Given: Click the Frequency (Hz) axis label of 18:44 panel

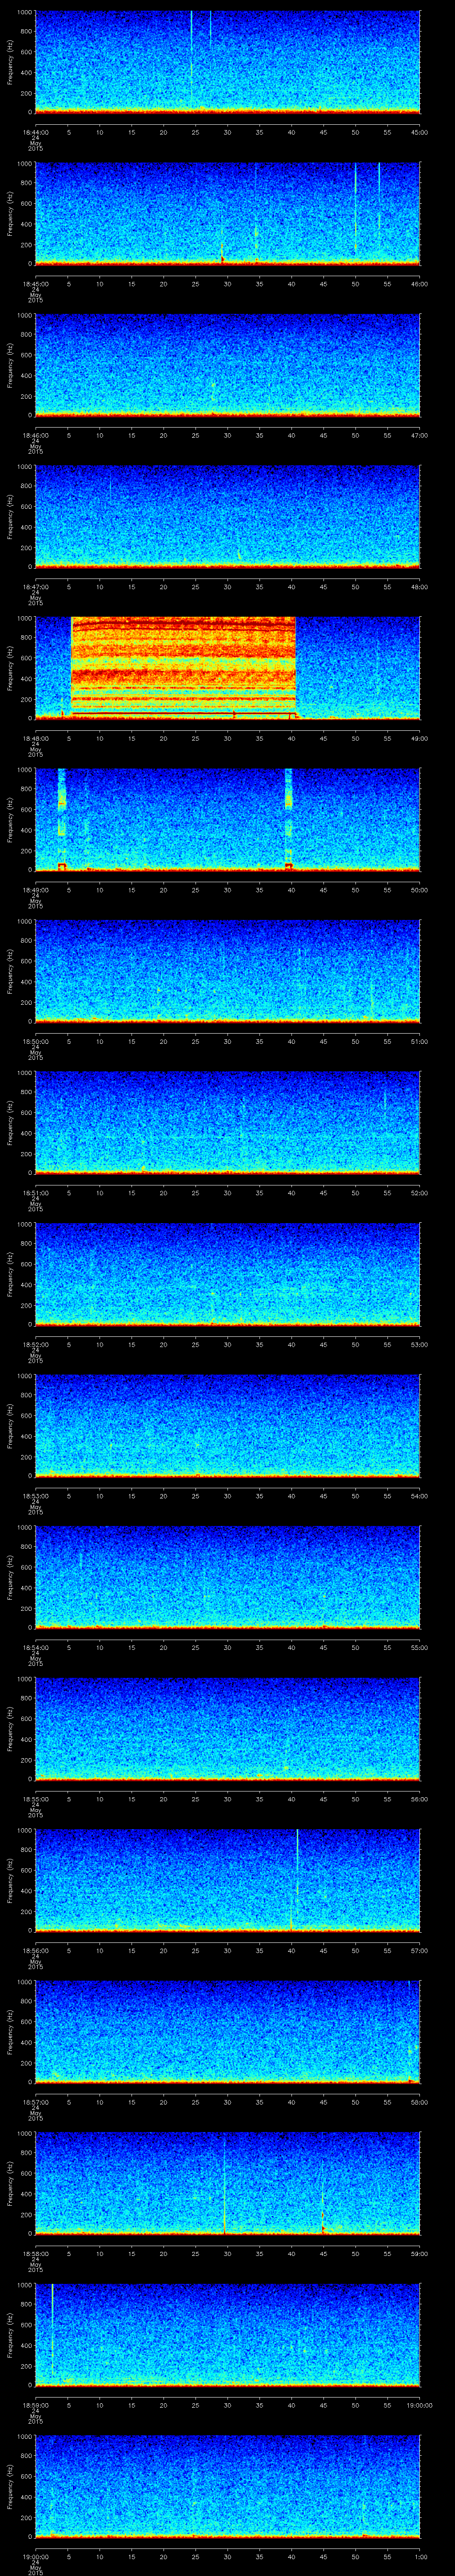Looking at the screenshot, I should coord(10,62).
